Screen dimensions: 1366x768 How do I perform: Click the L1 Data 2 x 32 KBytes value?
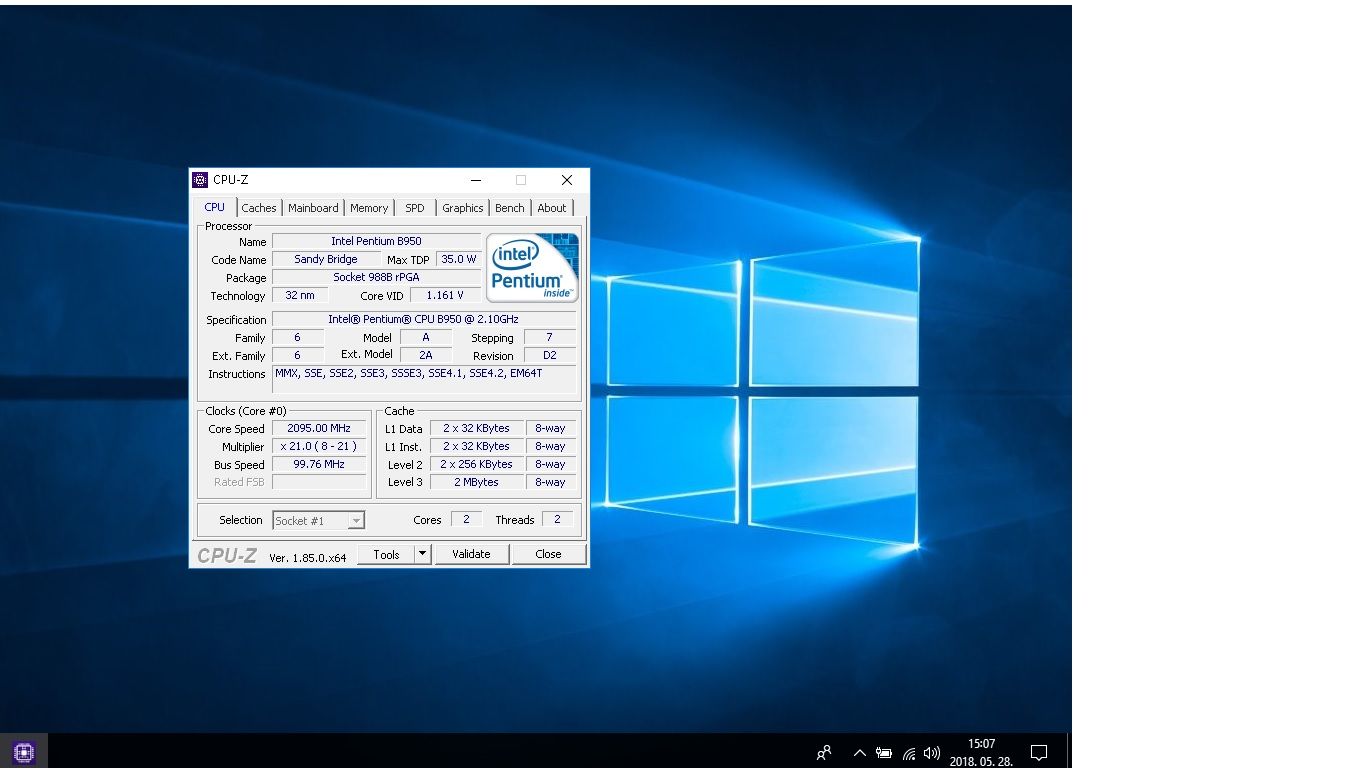(x=476, y=428)
